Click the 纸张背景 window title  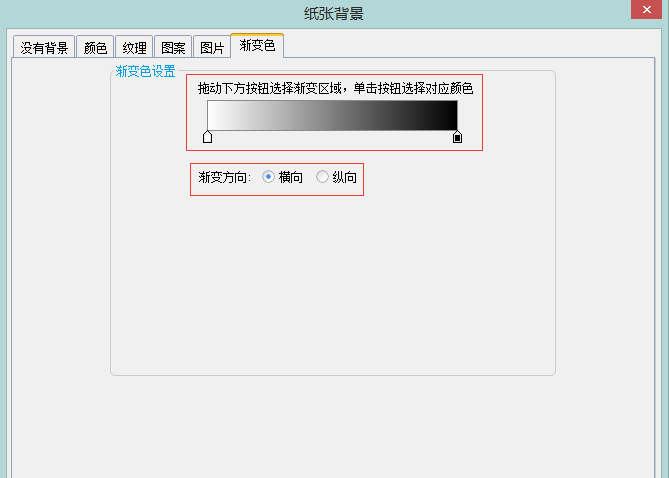[334, 14]
